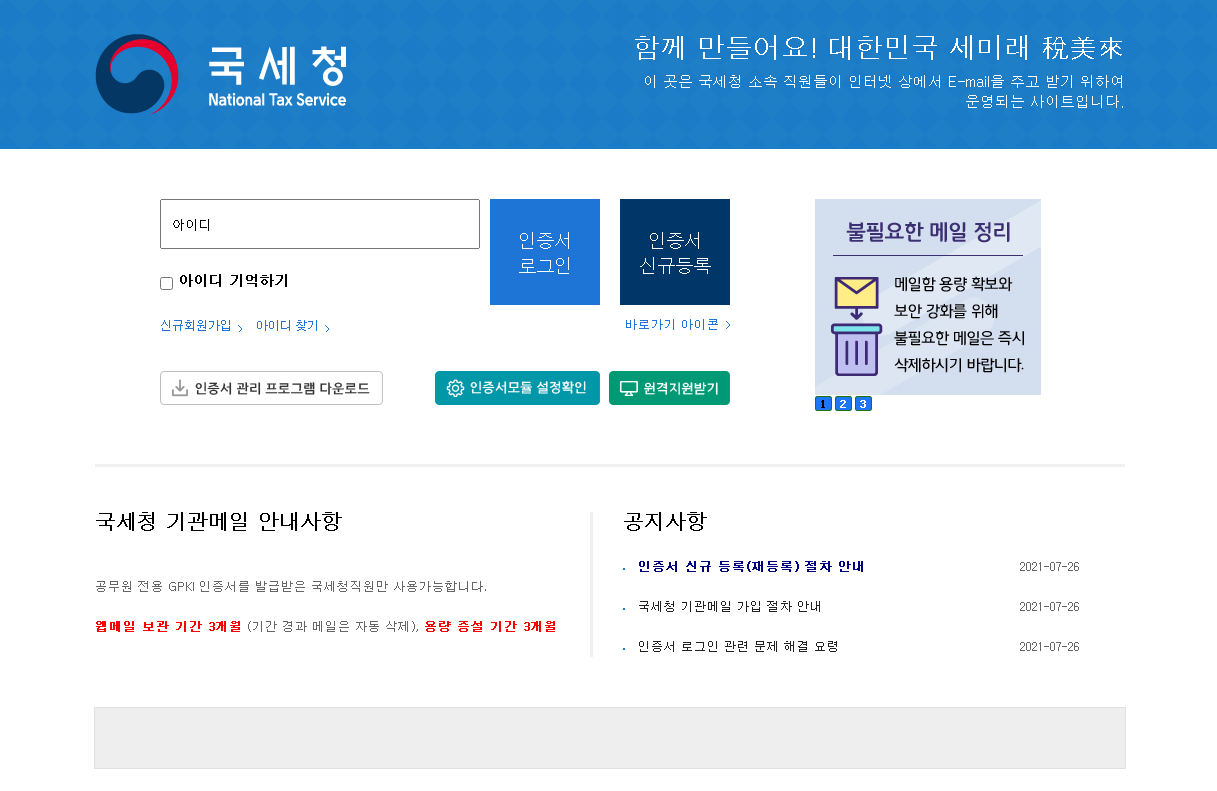Click the mail envelope icon in the banner
The width and height of the screenshot is (1217, 791).
856,292
